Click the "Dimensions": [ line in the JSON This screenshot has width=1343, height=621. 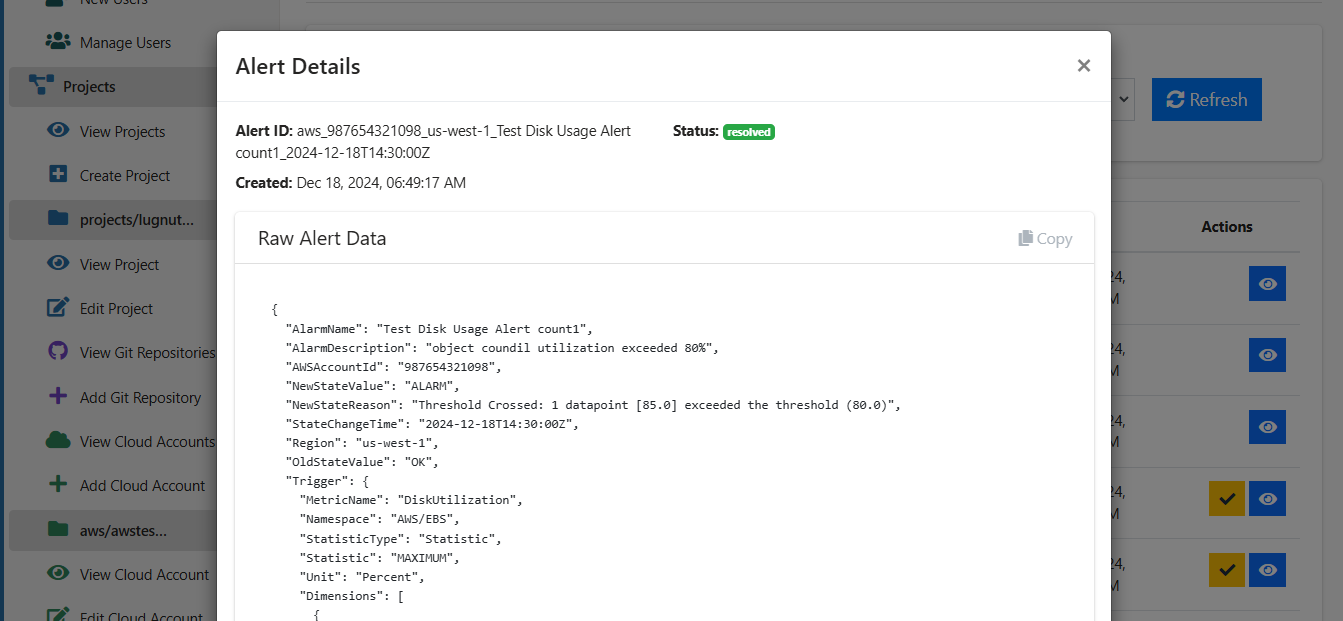point(351,596)
